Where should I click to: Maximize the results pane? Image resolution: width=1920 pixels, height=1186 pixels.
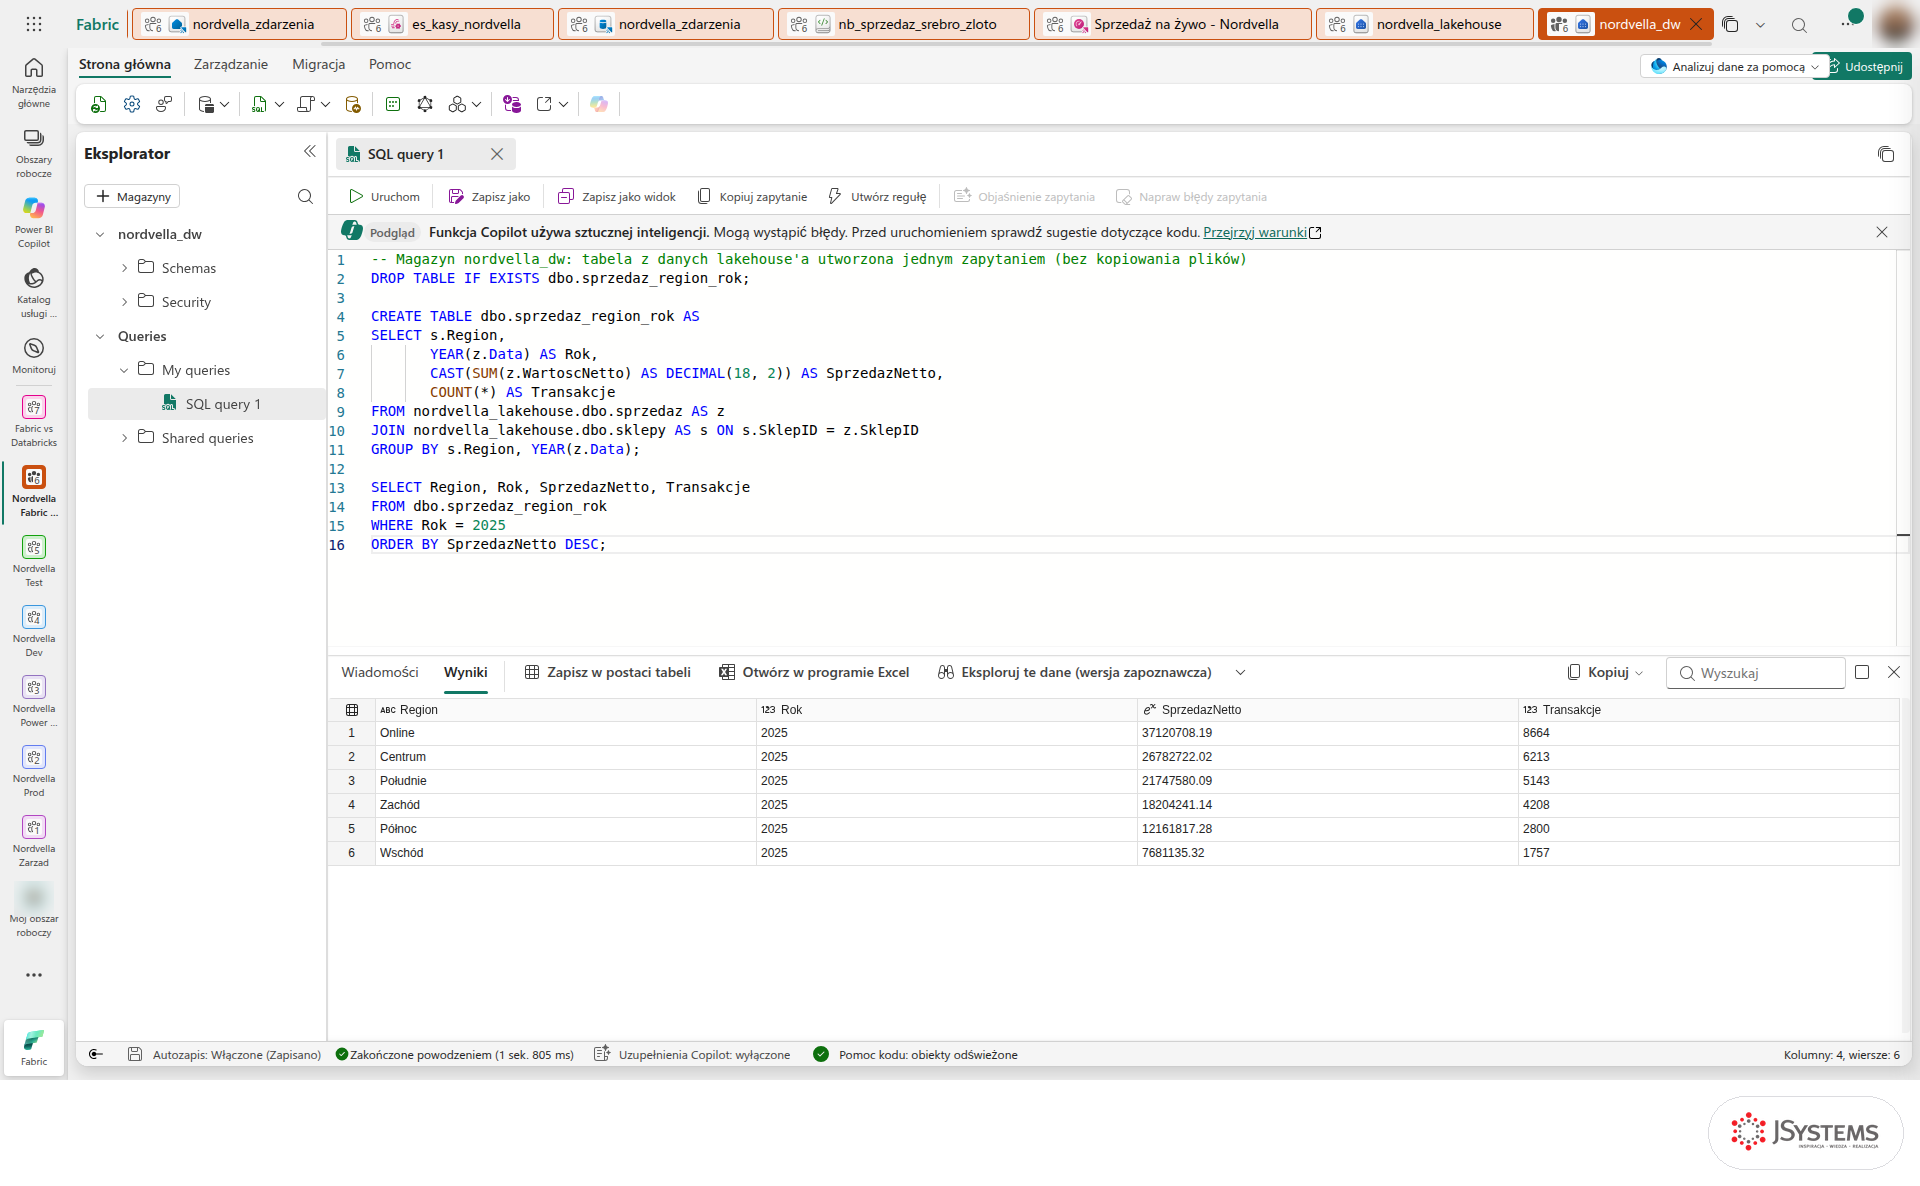pos(1862,672)
